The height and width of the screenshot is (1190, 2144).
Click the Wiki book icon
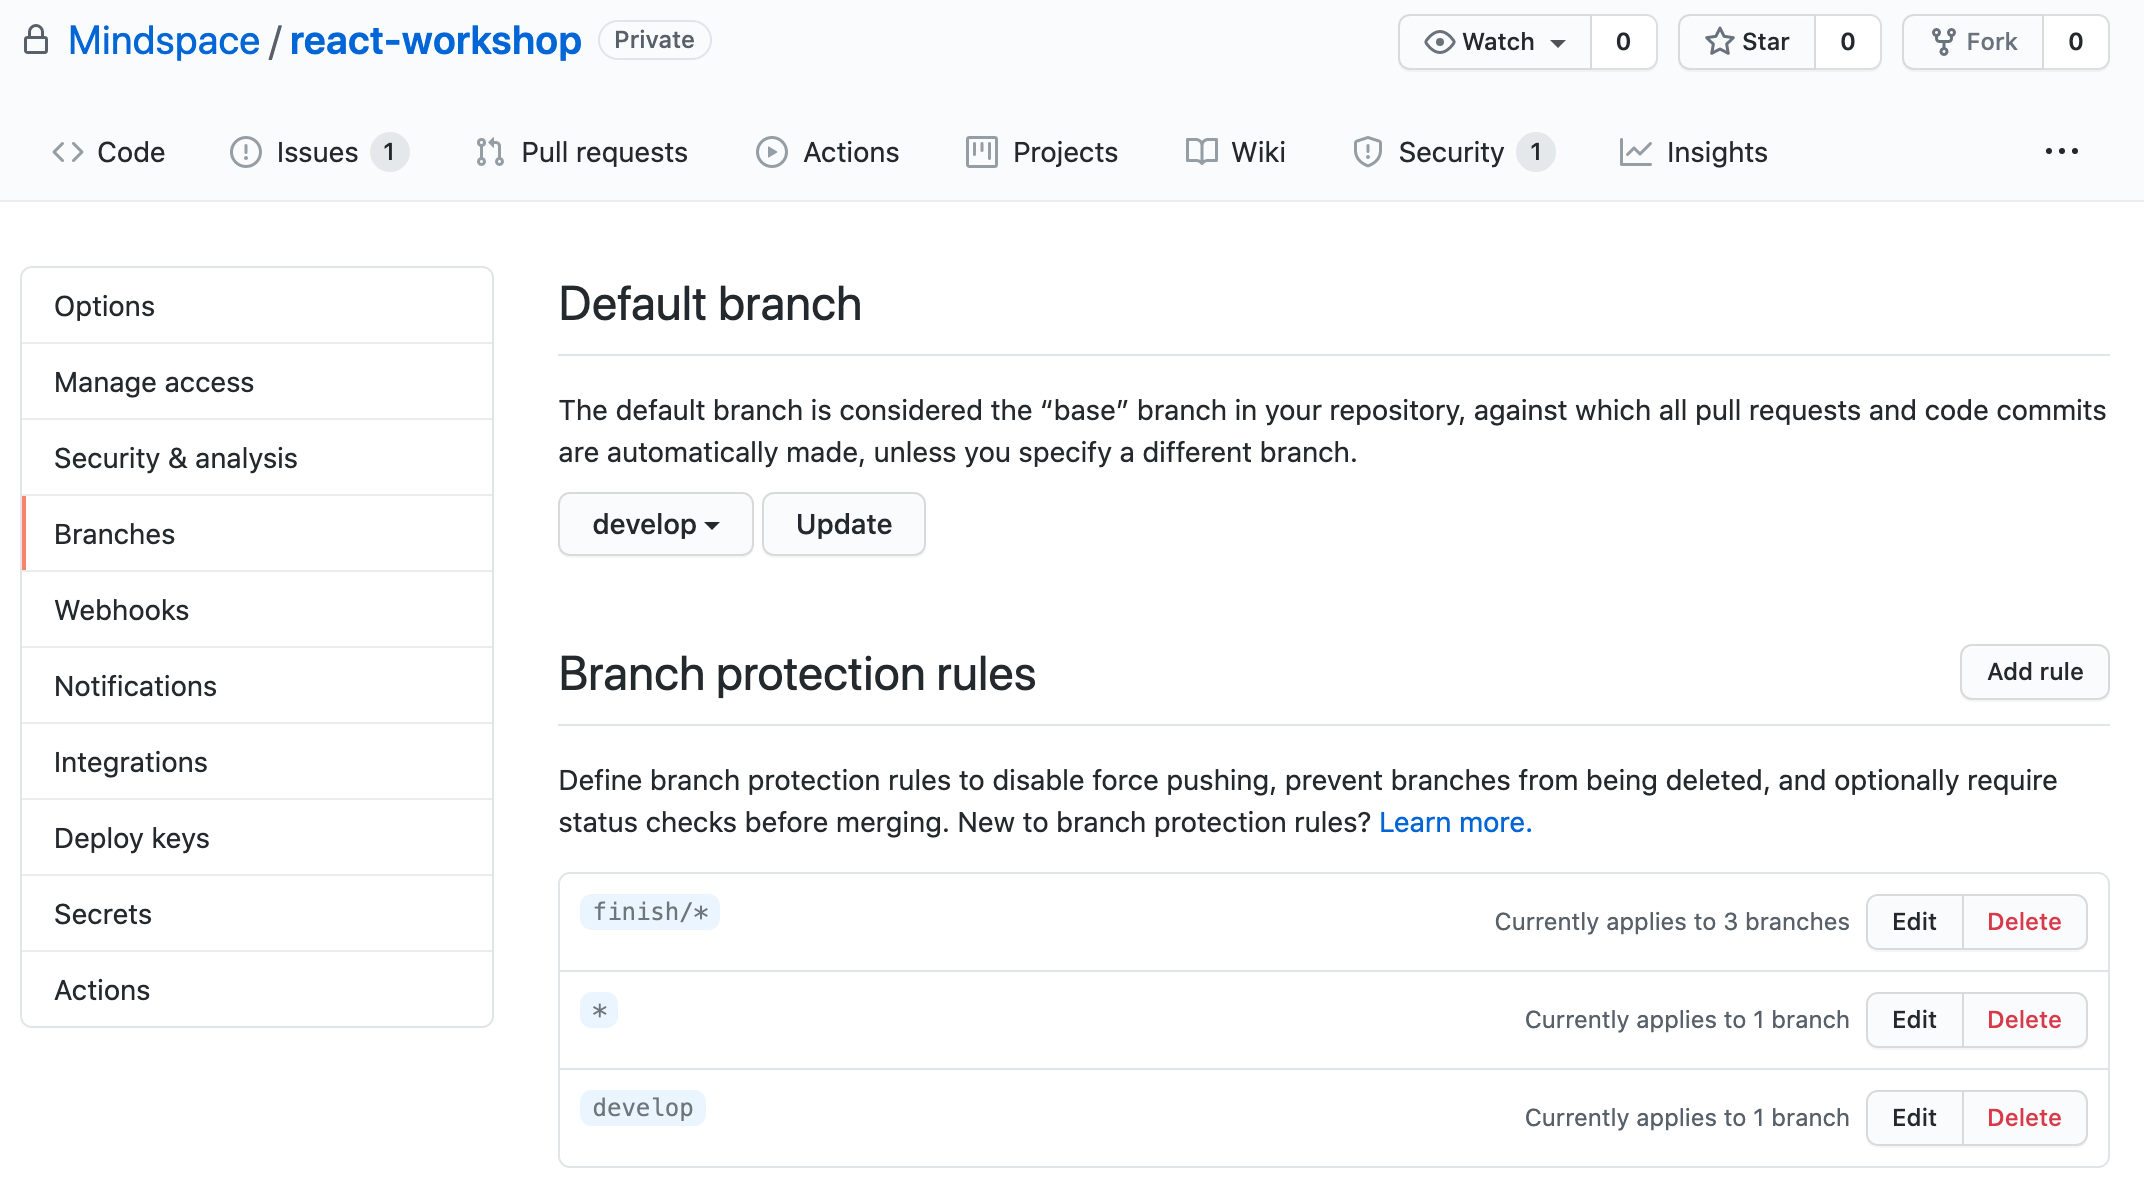coord(1201,152)
